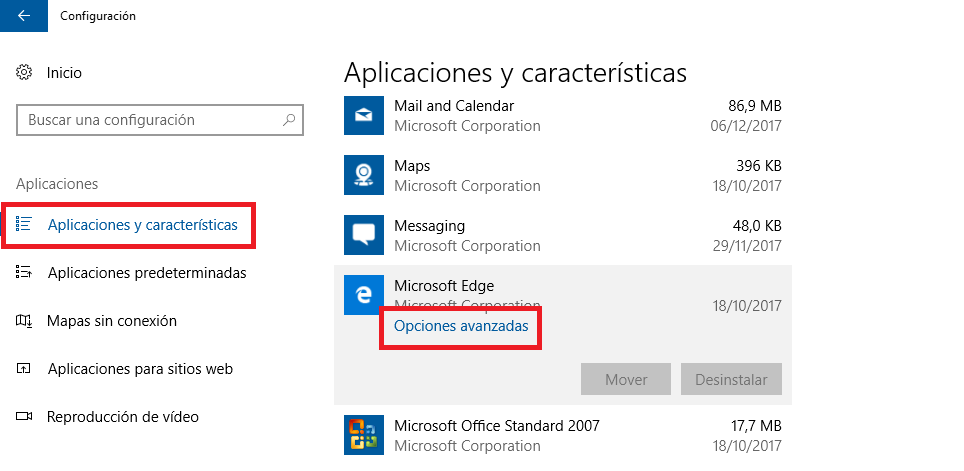Image resolution: width=964 pixels, height=471 pixels.
Task: Click the Aplicaciones predeterminadas icon
Action: click(x=23, y=272)
